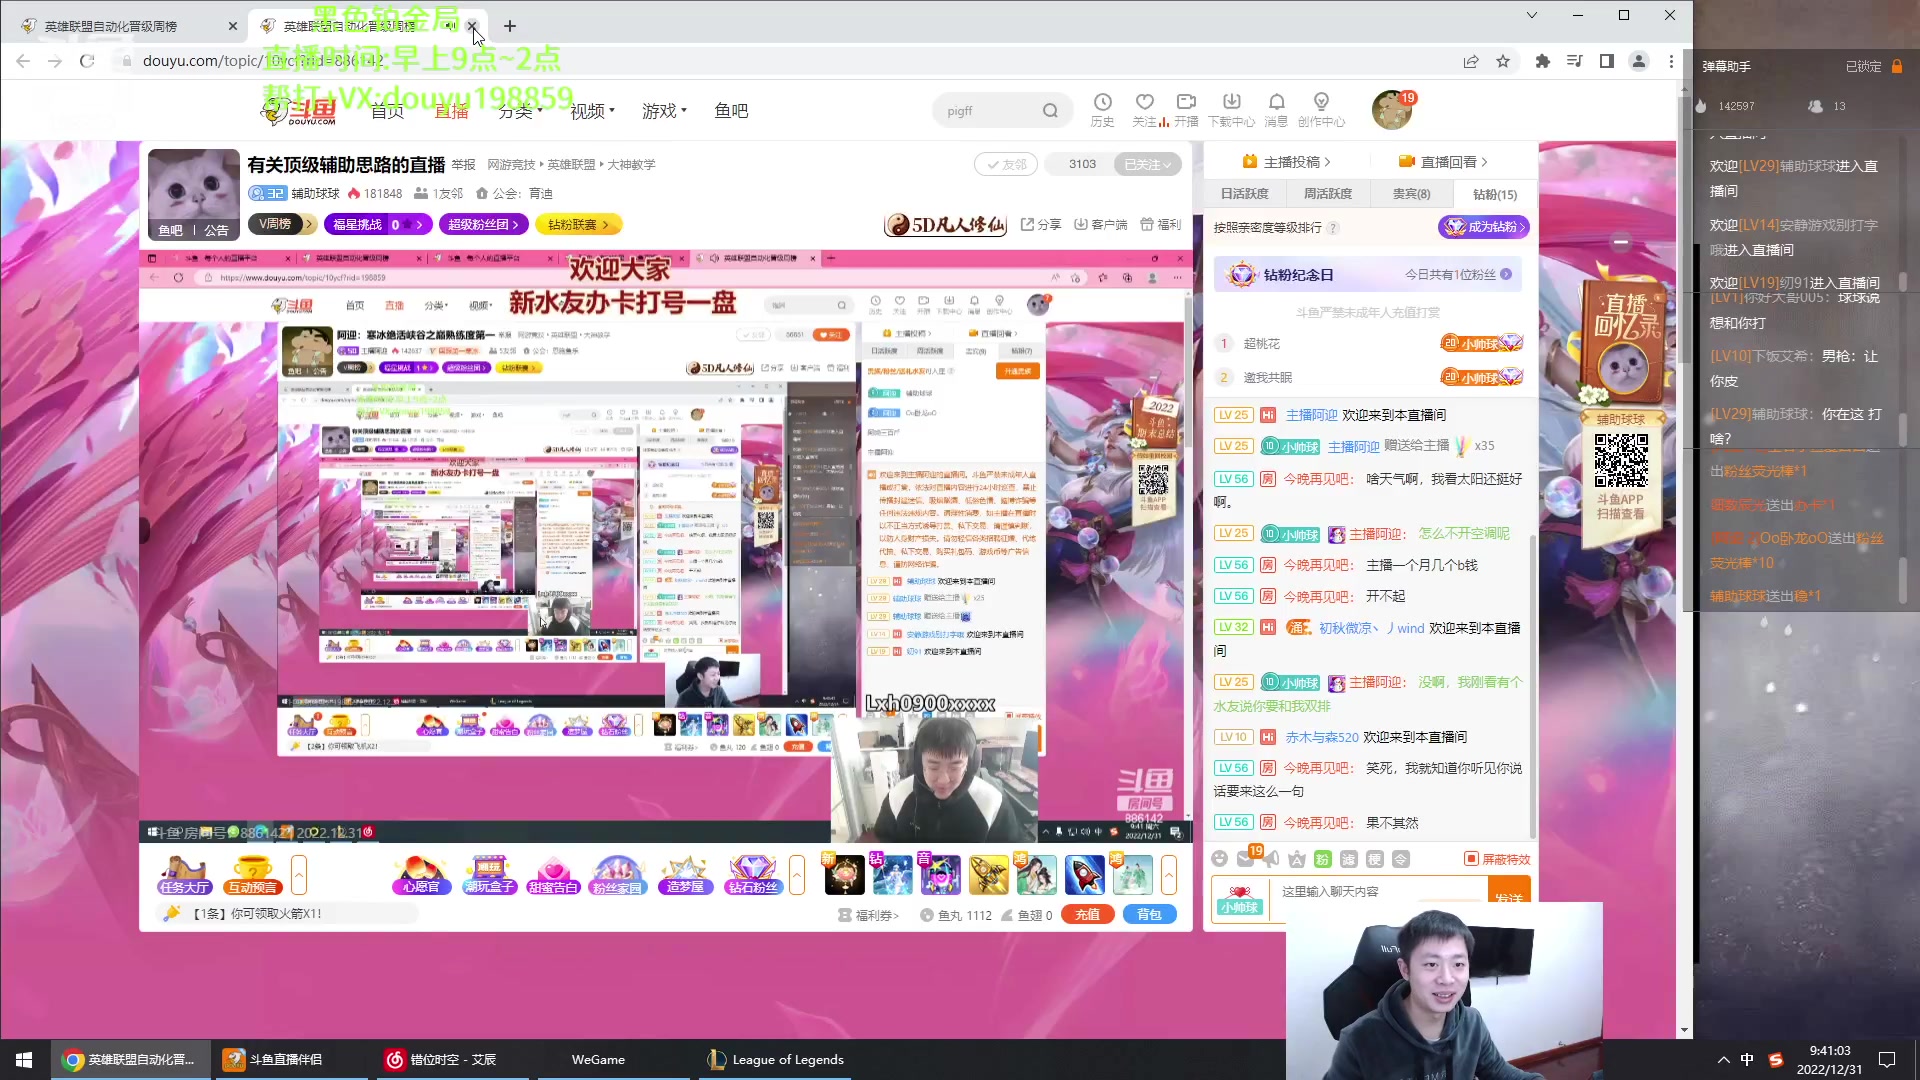Open the emoji picker beside the chat input
Image resolution: width=1920 pixels, height=1080 pixels.
tap(1219, 859)
